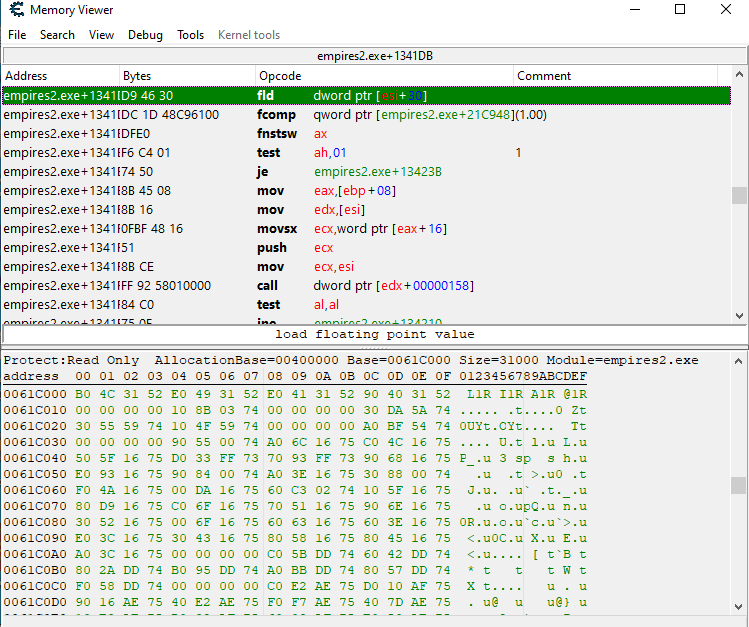Click hex row address 0061C080
749x627 pixels.
pos(35,522)
